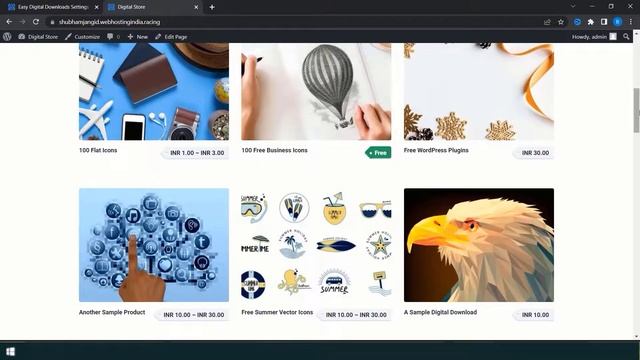
Task: Open Digital Store menu in admin bar
Action: 38,37
